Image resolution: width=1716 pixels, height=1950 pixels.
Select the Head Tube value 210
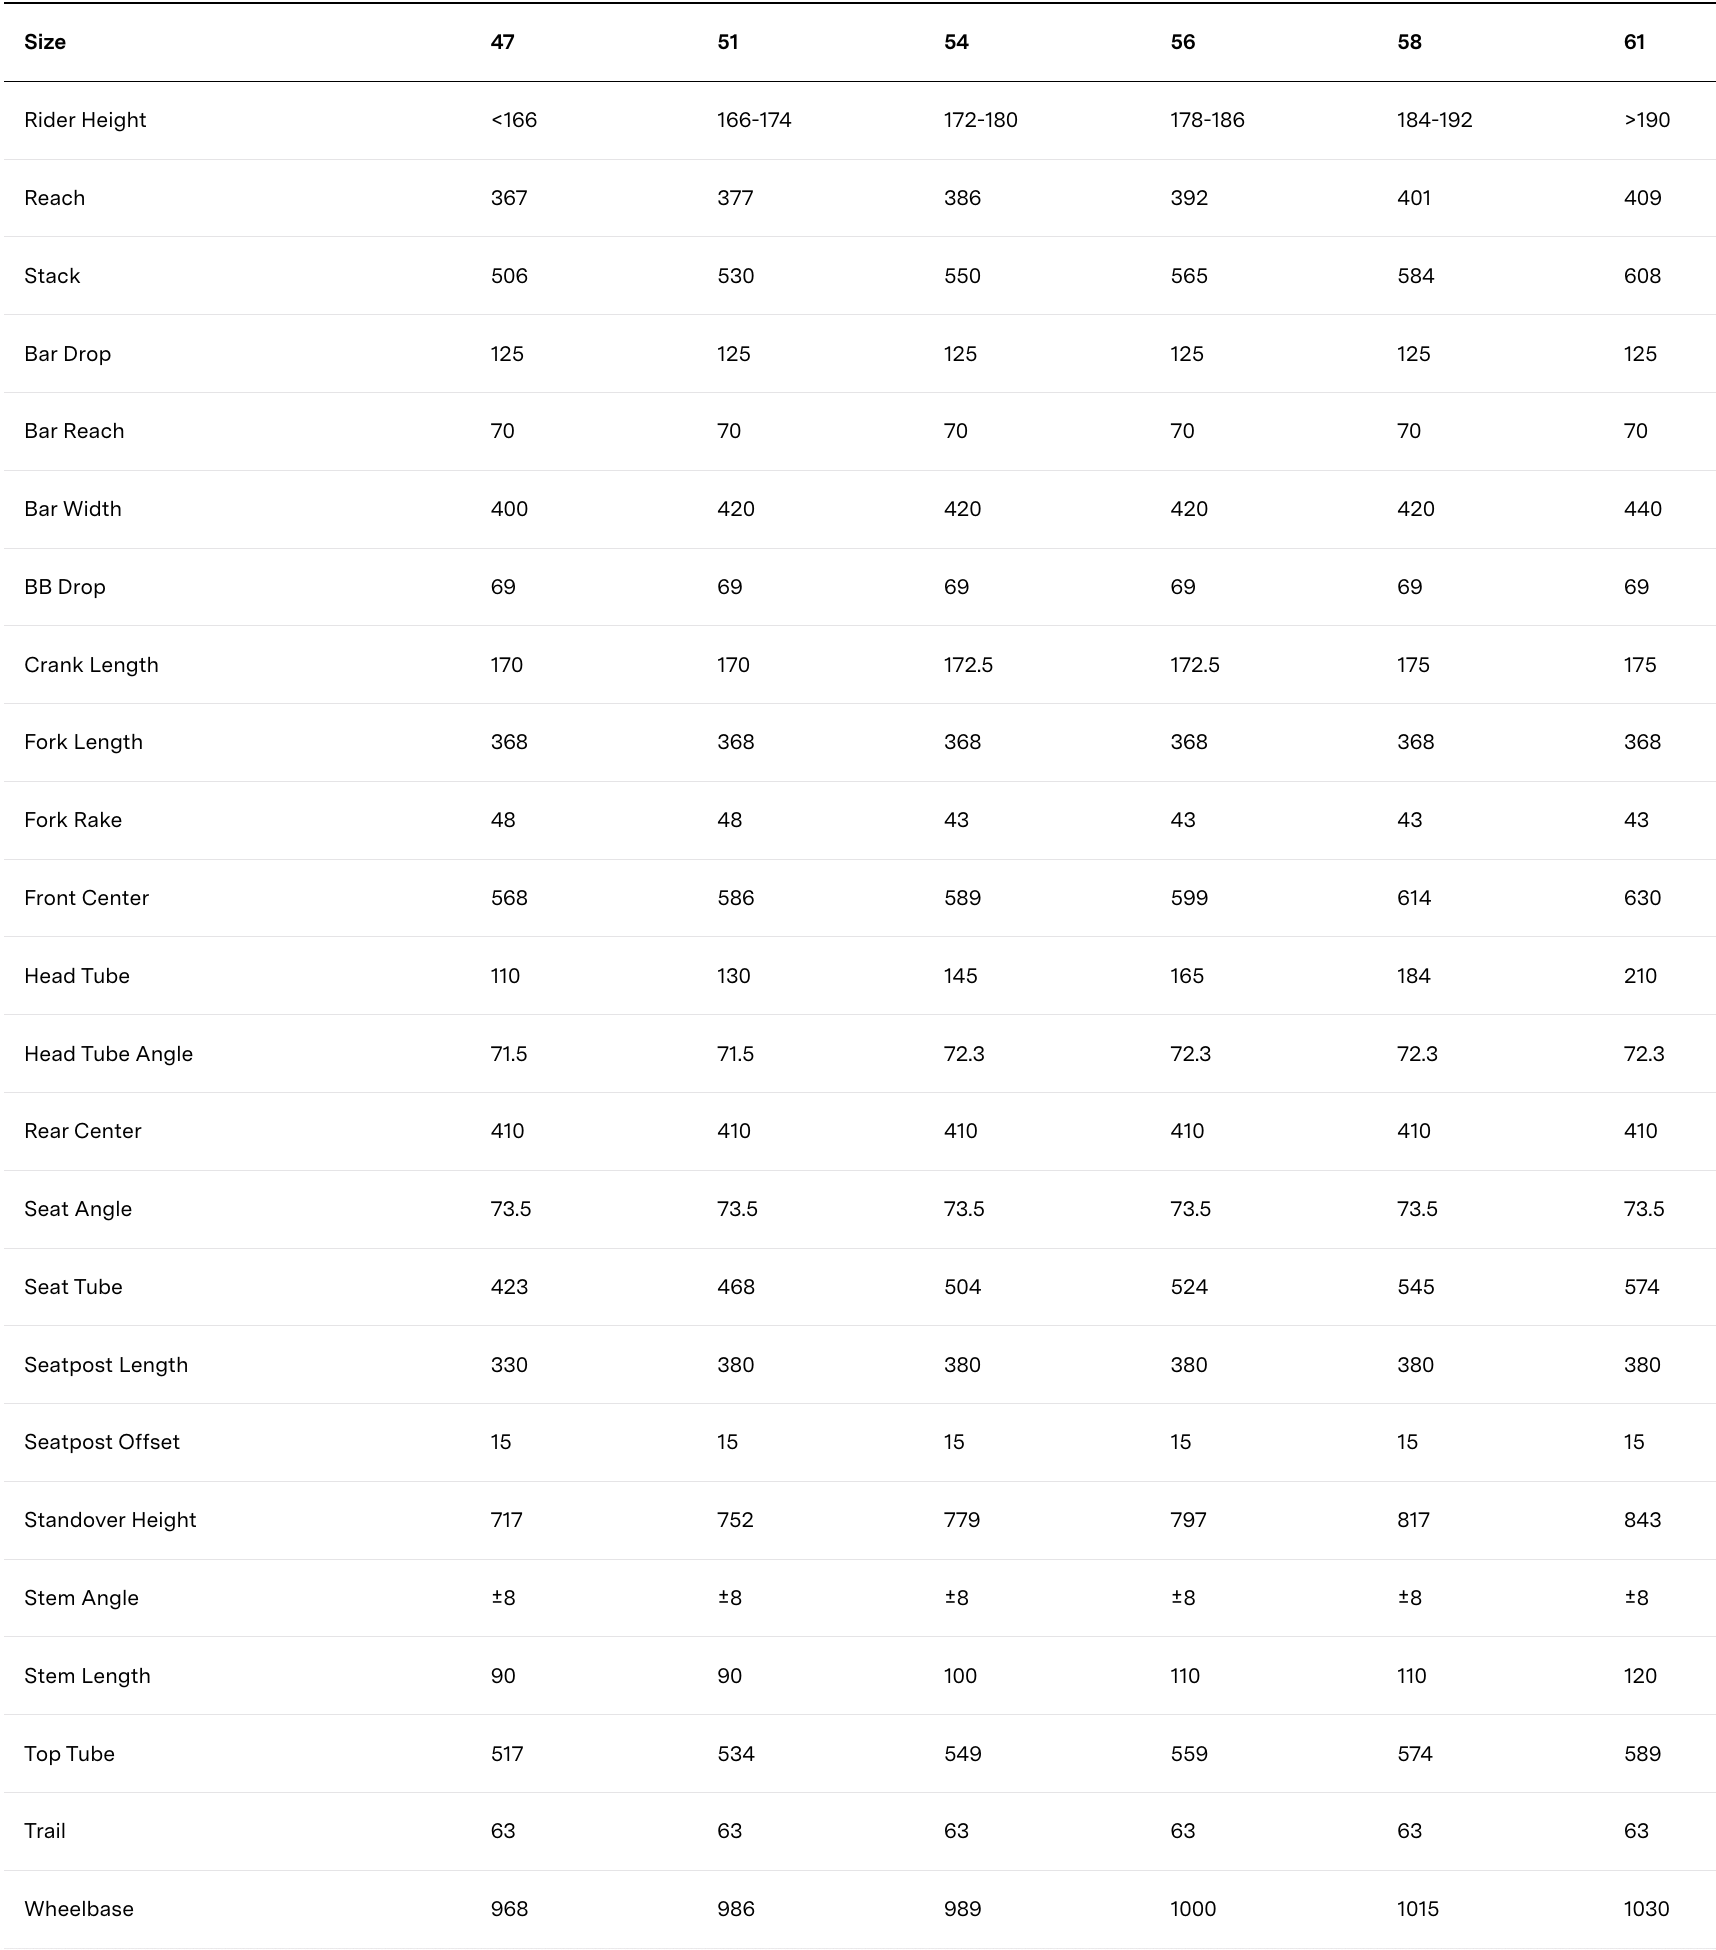[1640, 976]
